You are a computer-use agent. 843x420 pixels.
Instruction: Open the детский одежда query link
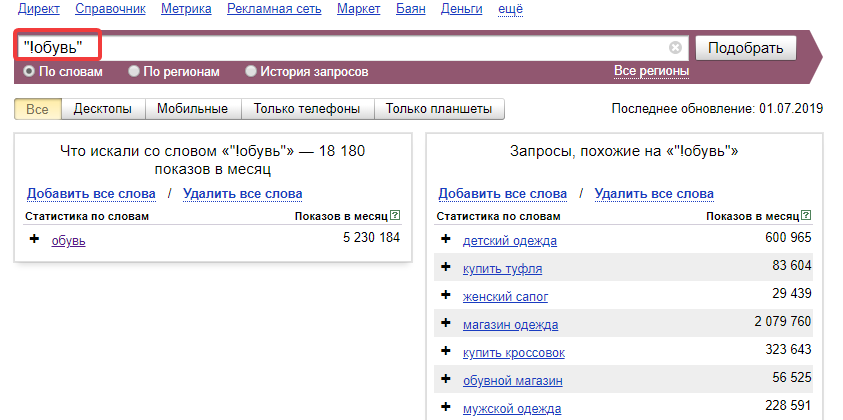pyautogui.click(x=510, y=240)
